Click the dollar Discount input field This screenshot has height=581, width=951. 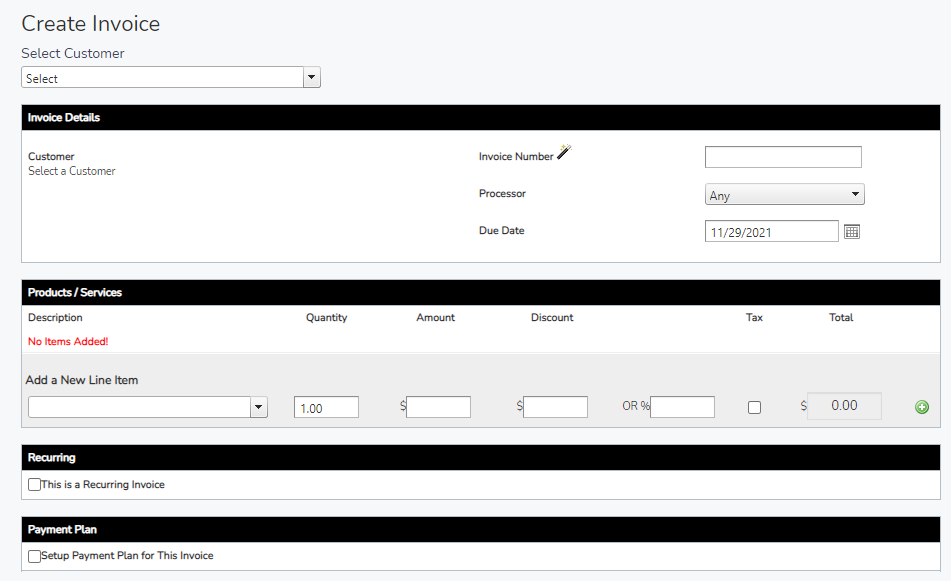coord(555,407)
